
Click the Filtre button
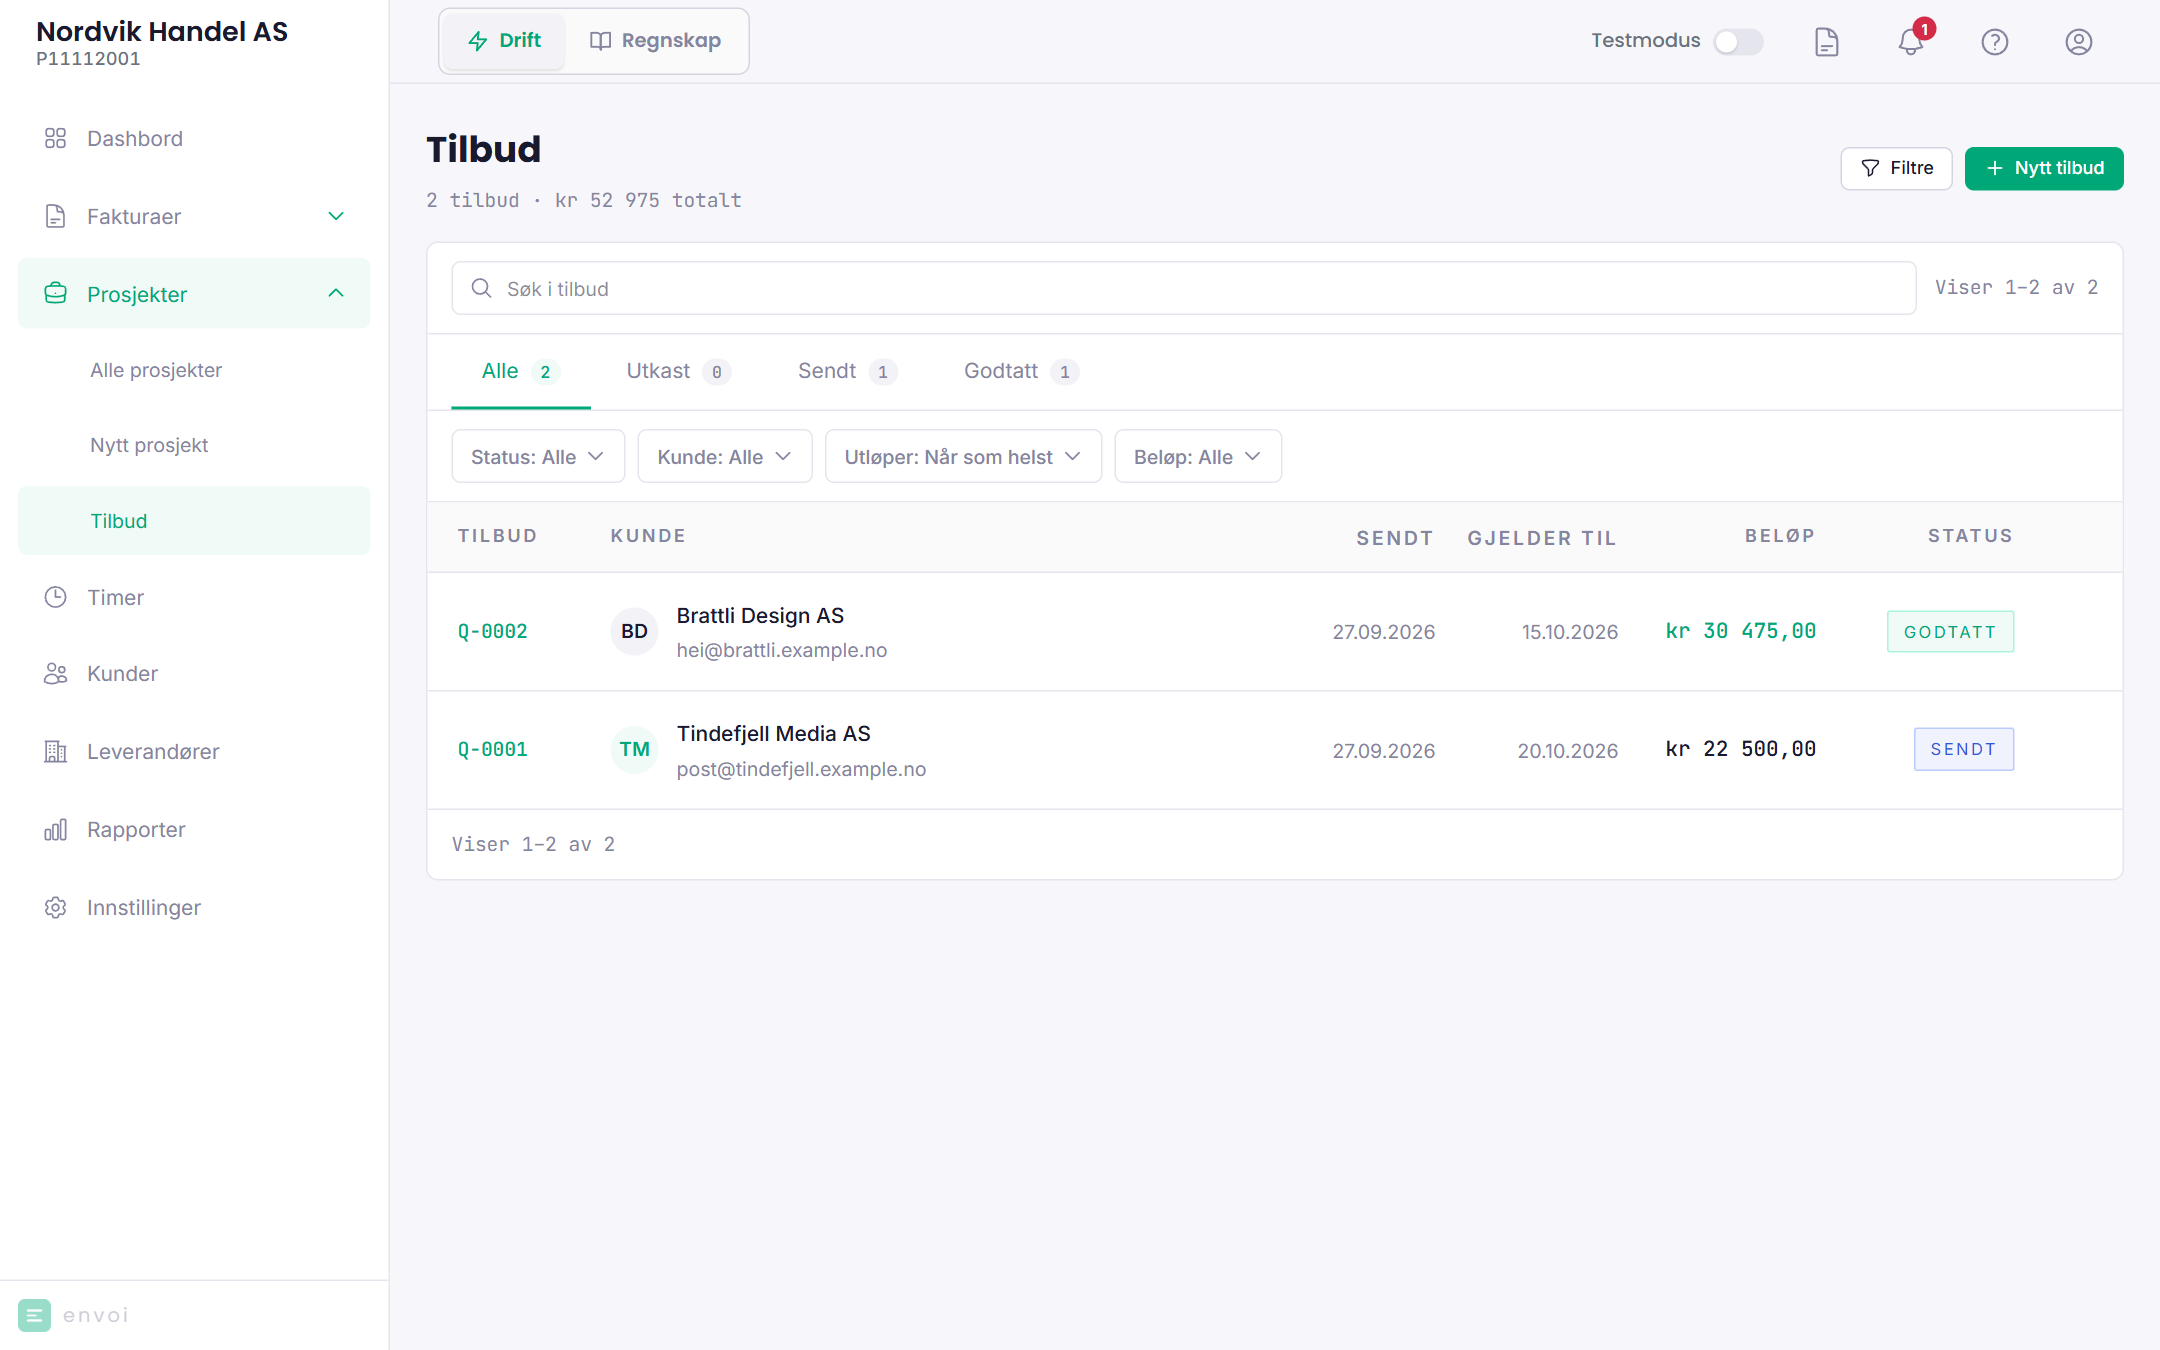(x=1896, y=168)
